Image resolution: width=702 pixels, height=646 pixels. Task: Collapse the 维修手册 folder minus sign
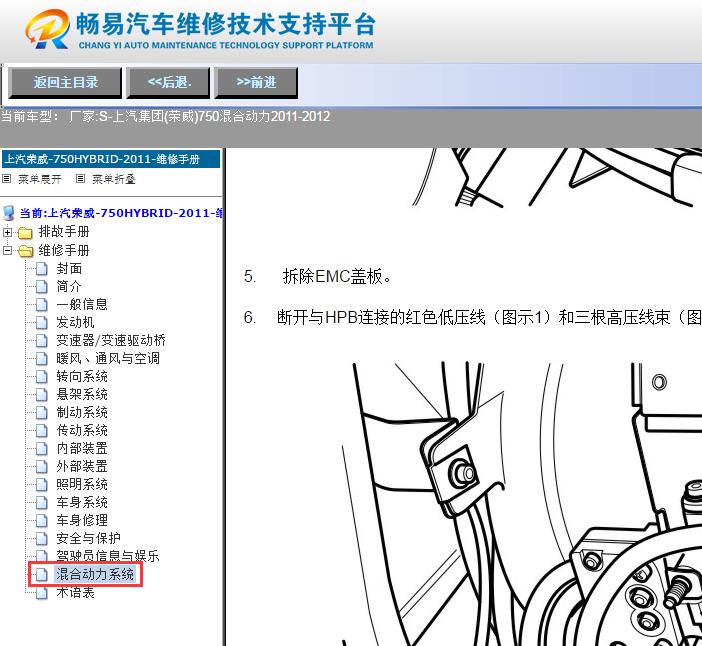7,250
